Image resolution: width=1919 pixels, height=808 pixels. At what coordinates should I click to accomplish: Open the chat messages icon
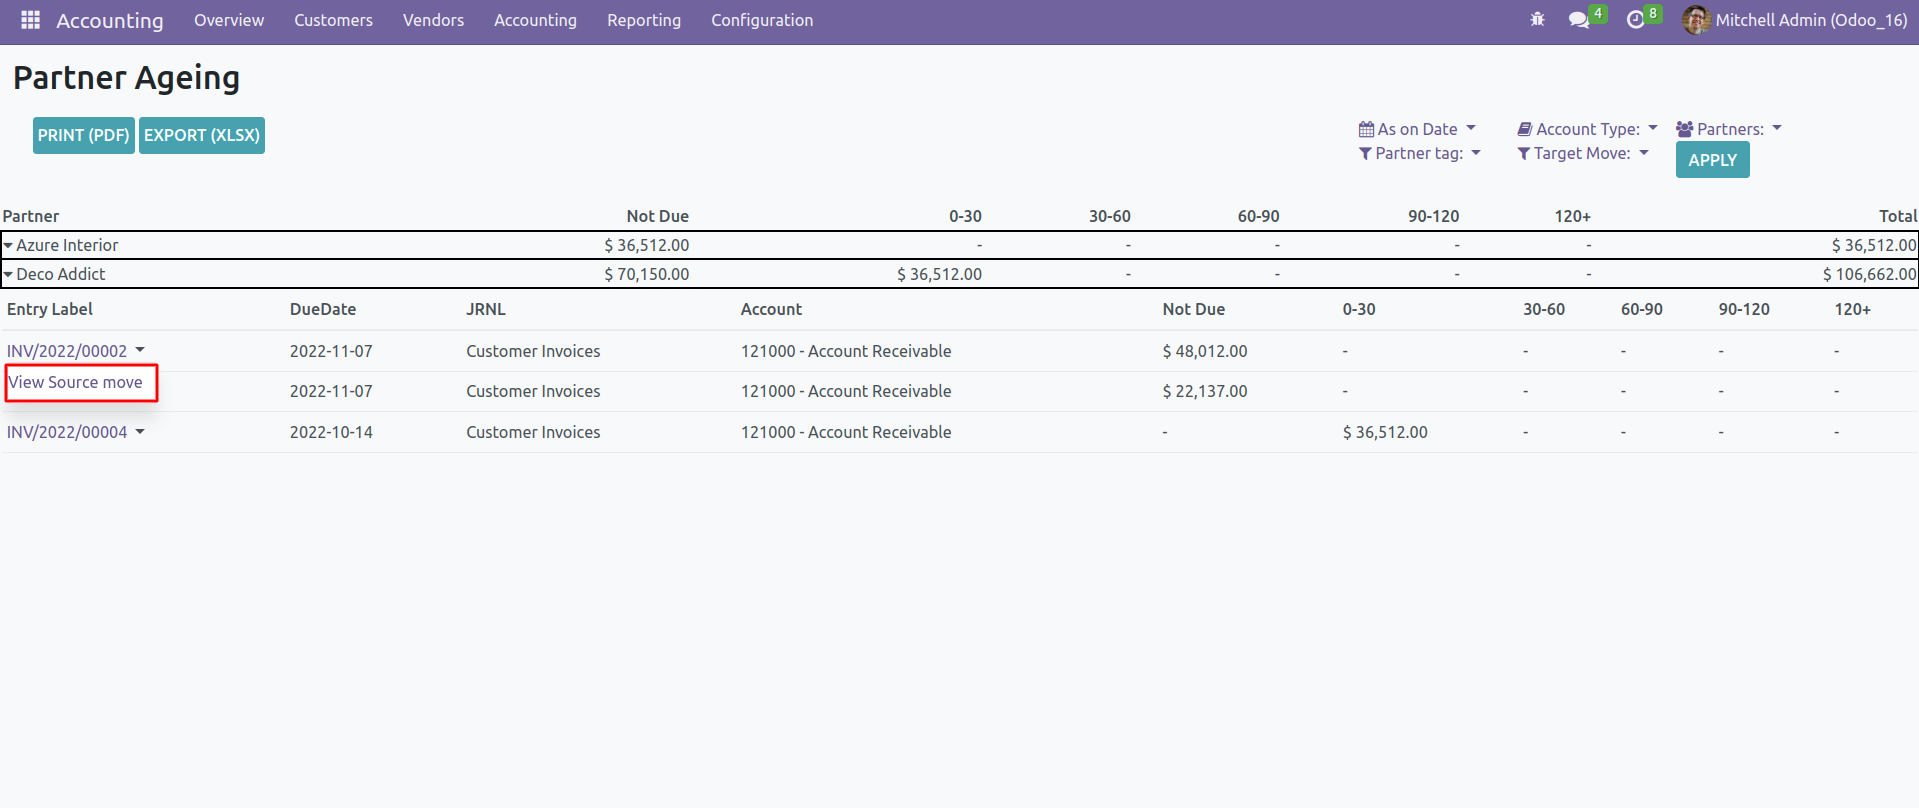[x=1579, y=20]
